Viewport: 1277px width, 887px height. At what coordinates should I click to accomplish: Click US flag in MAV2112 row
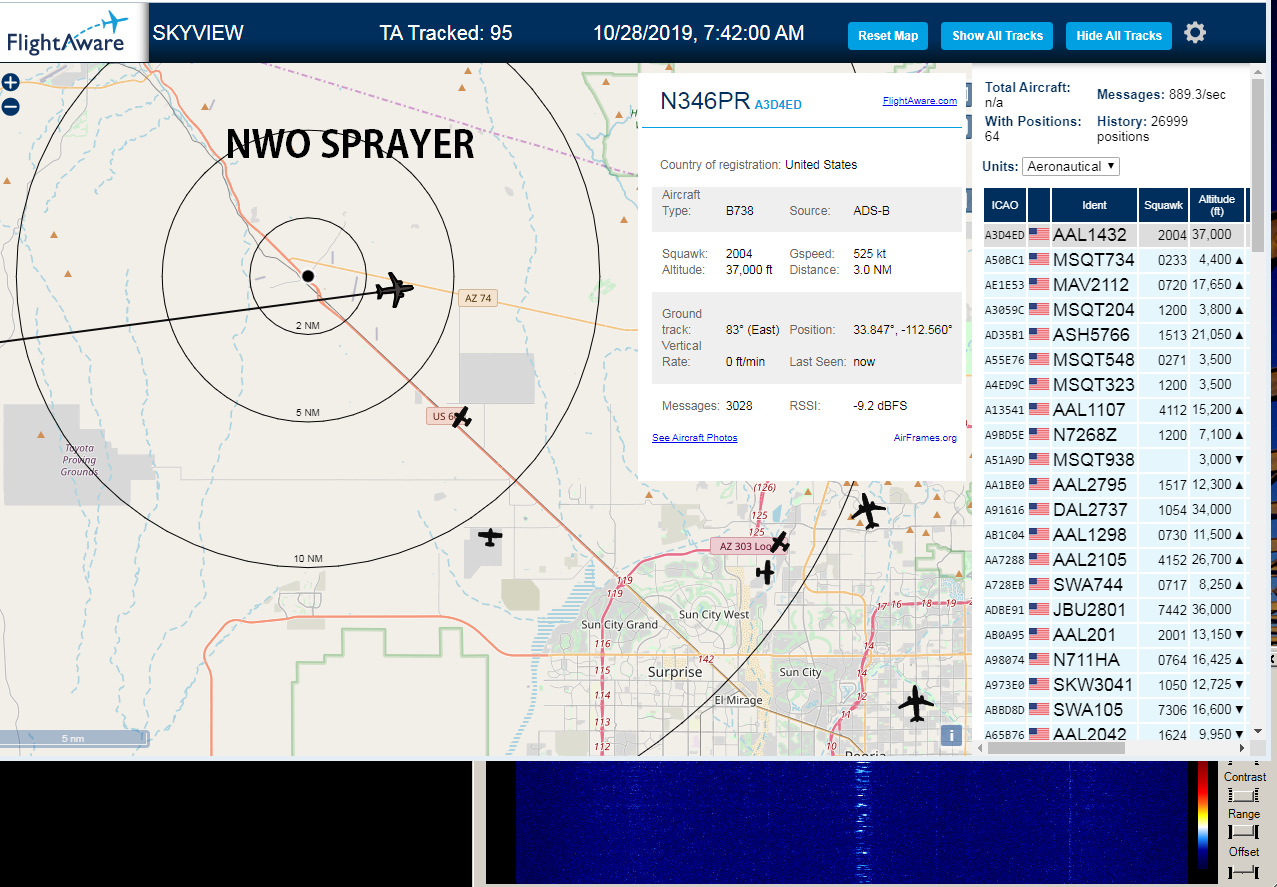tap(1038, 285)
